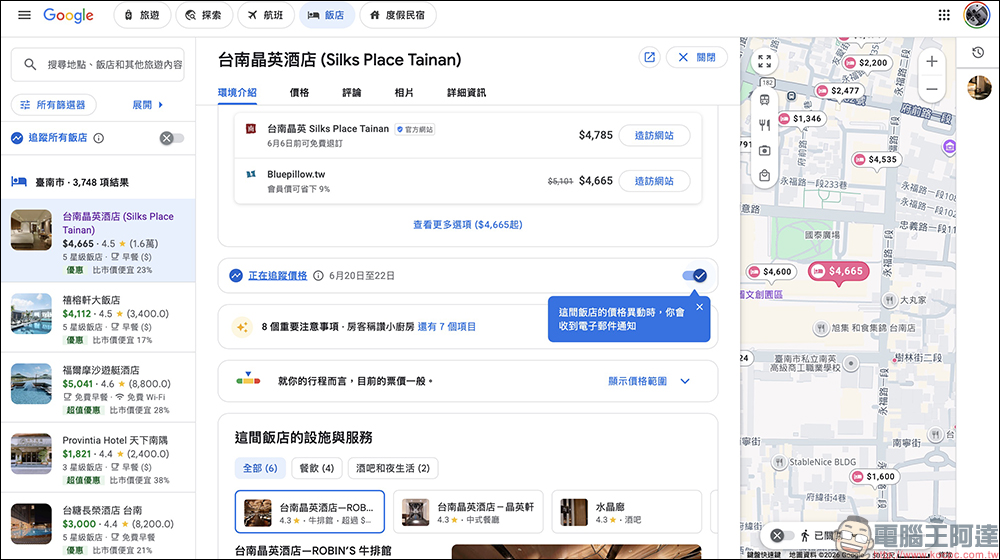Image resolution: width=1000 pixels, height=560 pixels.
Task: Select $1,600 map price marker
Action: [x=874, y=476]
